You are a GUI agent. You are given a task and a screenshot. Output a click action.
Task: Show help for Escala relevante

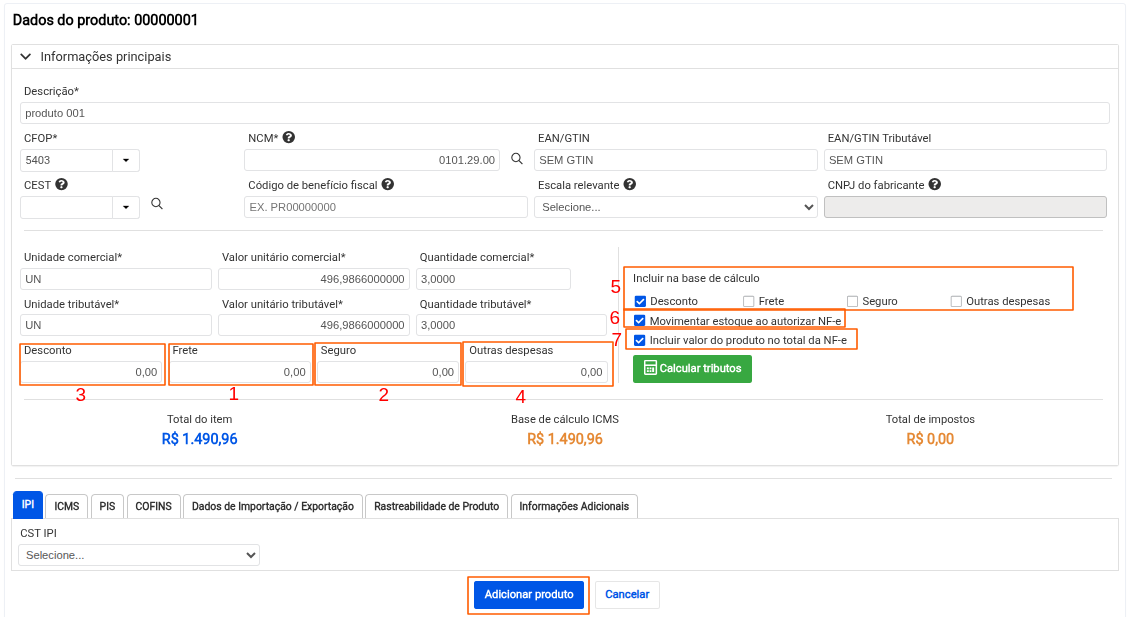point(630,185)
